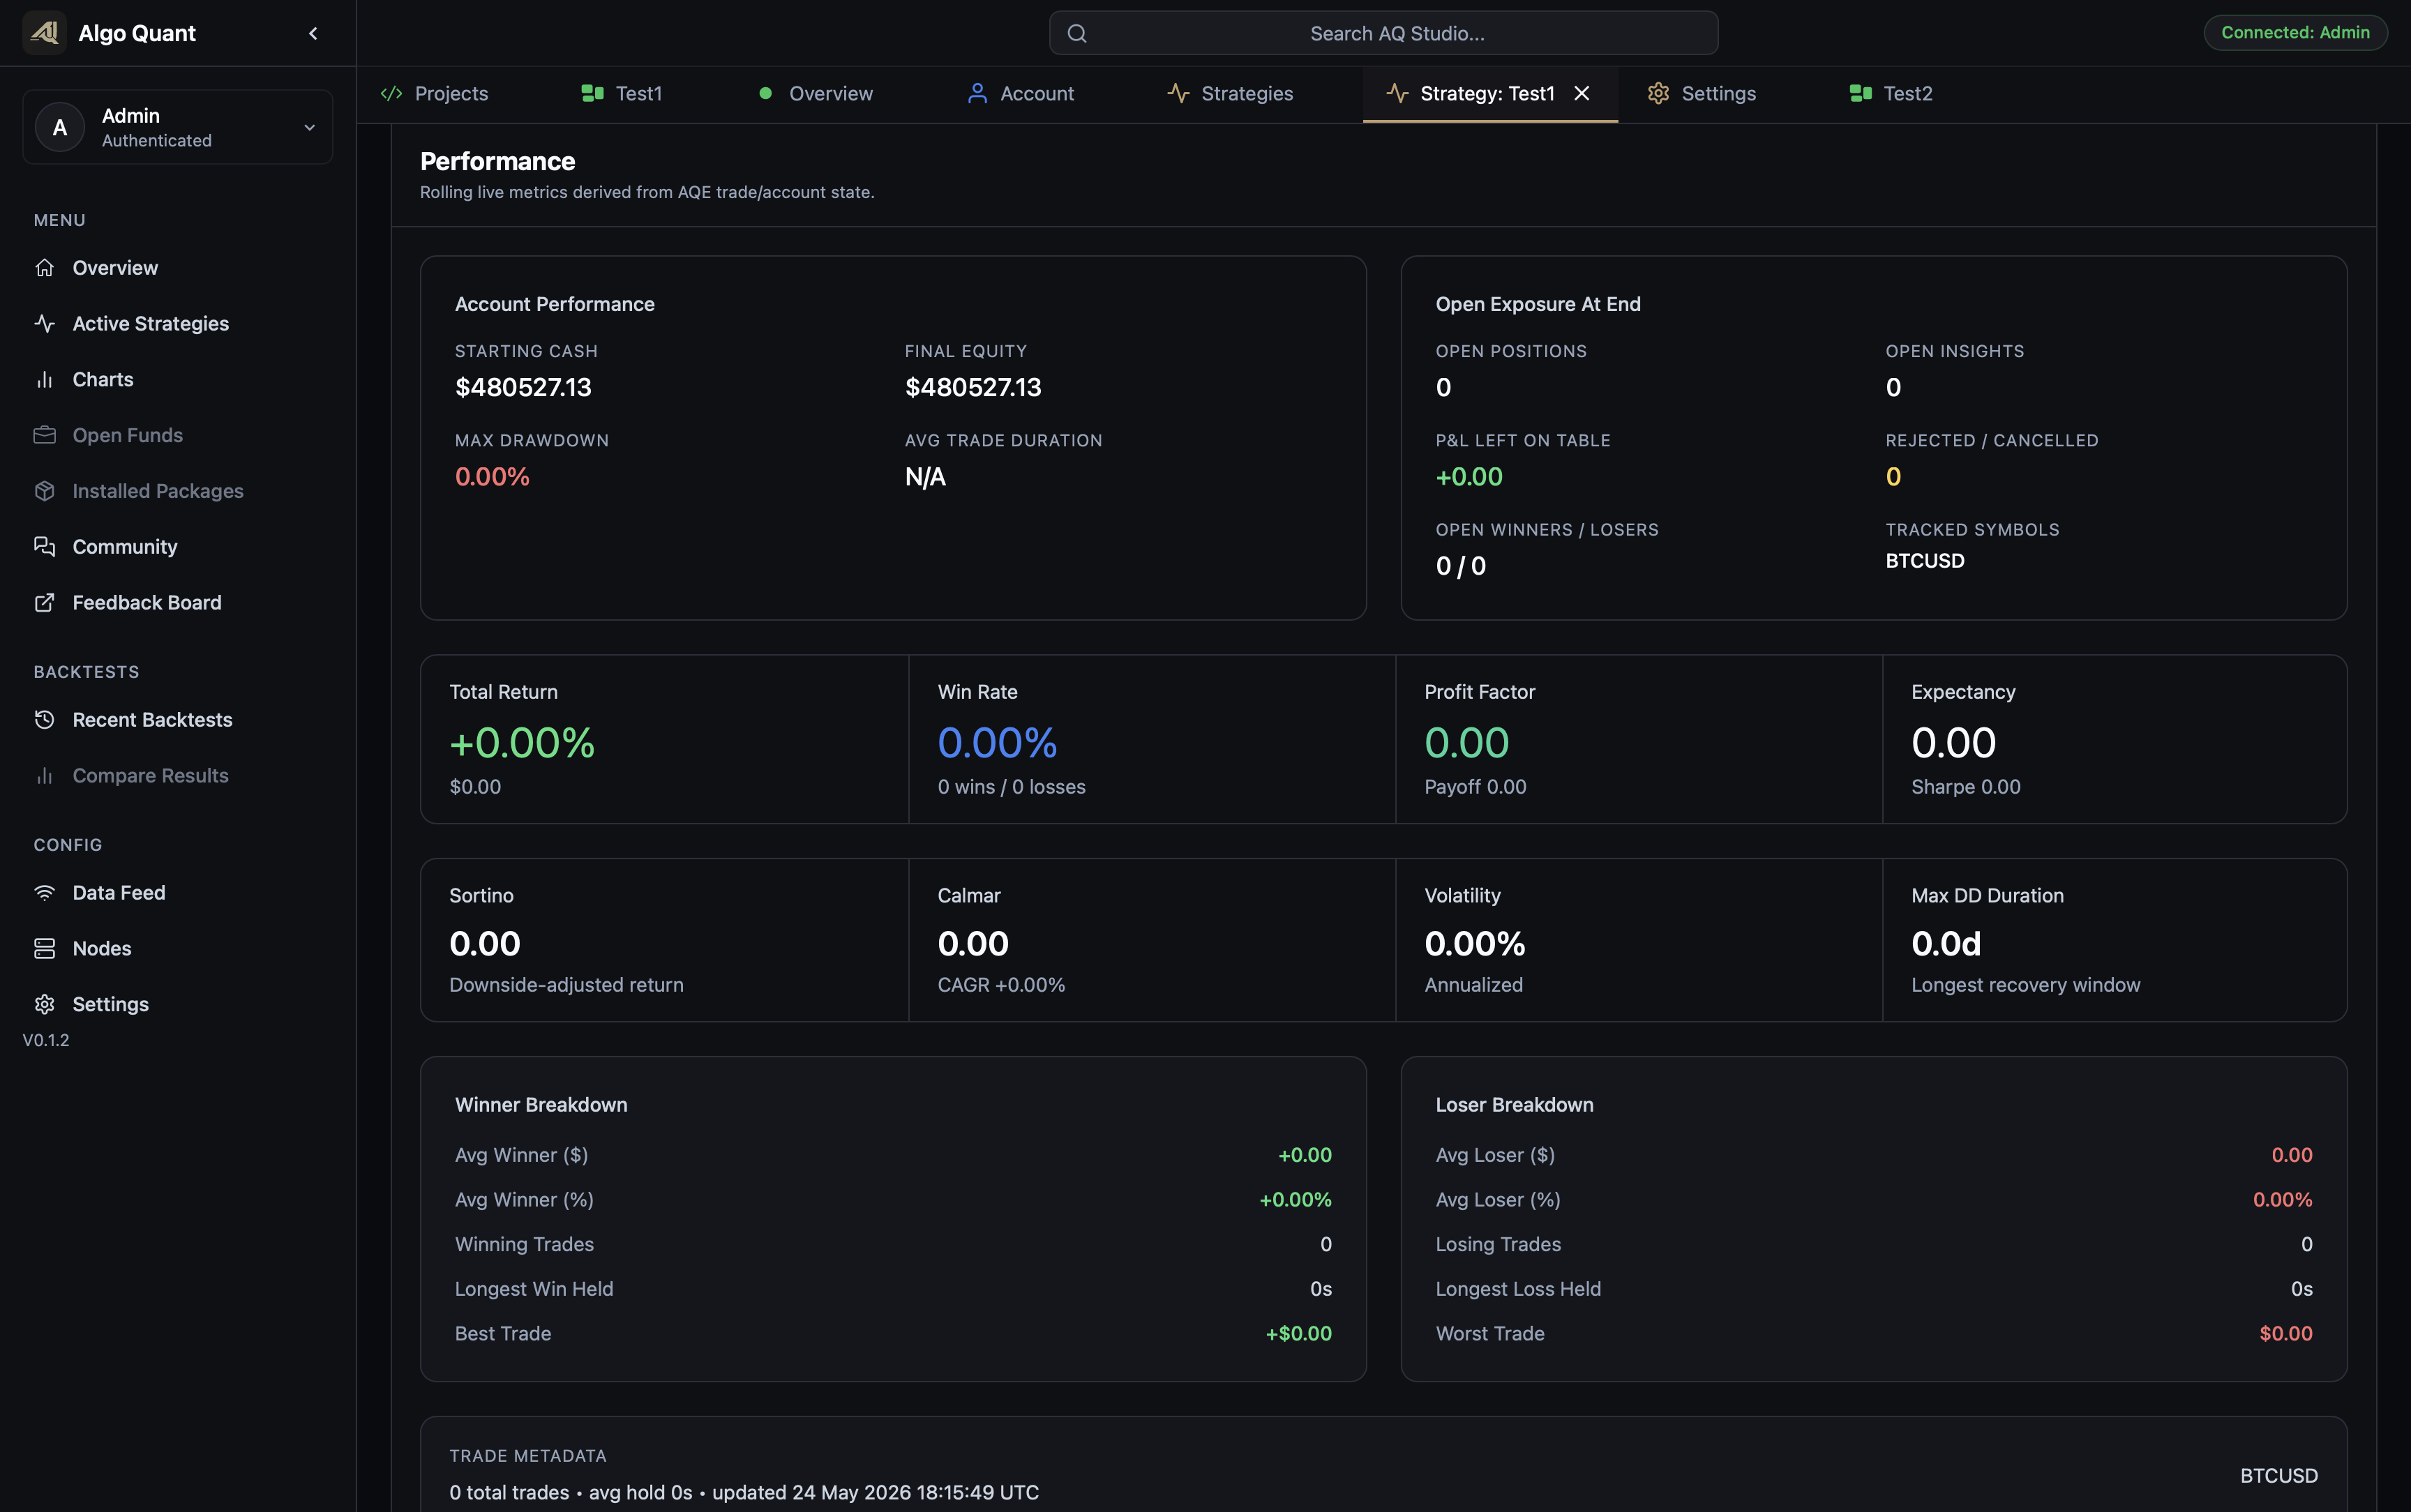
Task: Click the Nodes server icon
Action: 44,948
